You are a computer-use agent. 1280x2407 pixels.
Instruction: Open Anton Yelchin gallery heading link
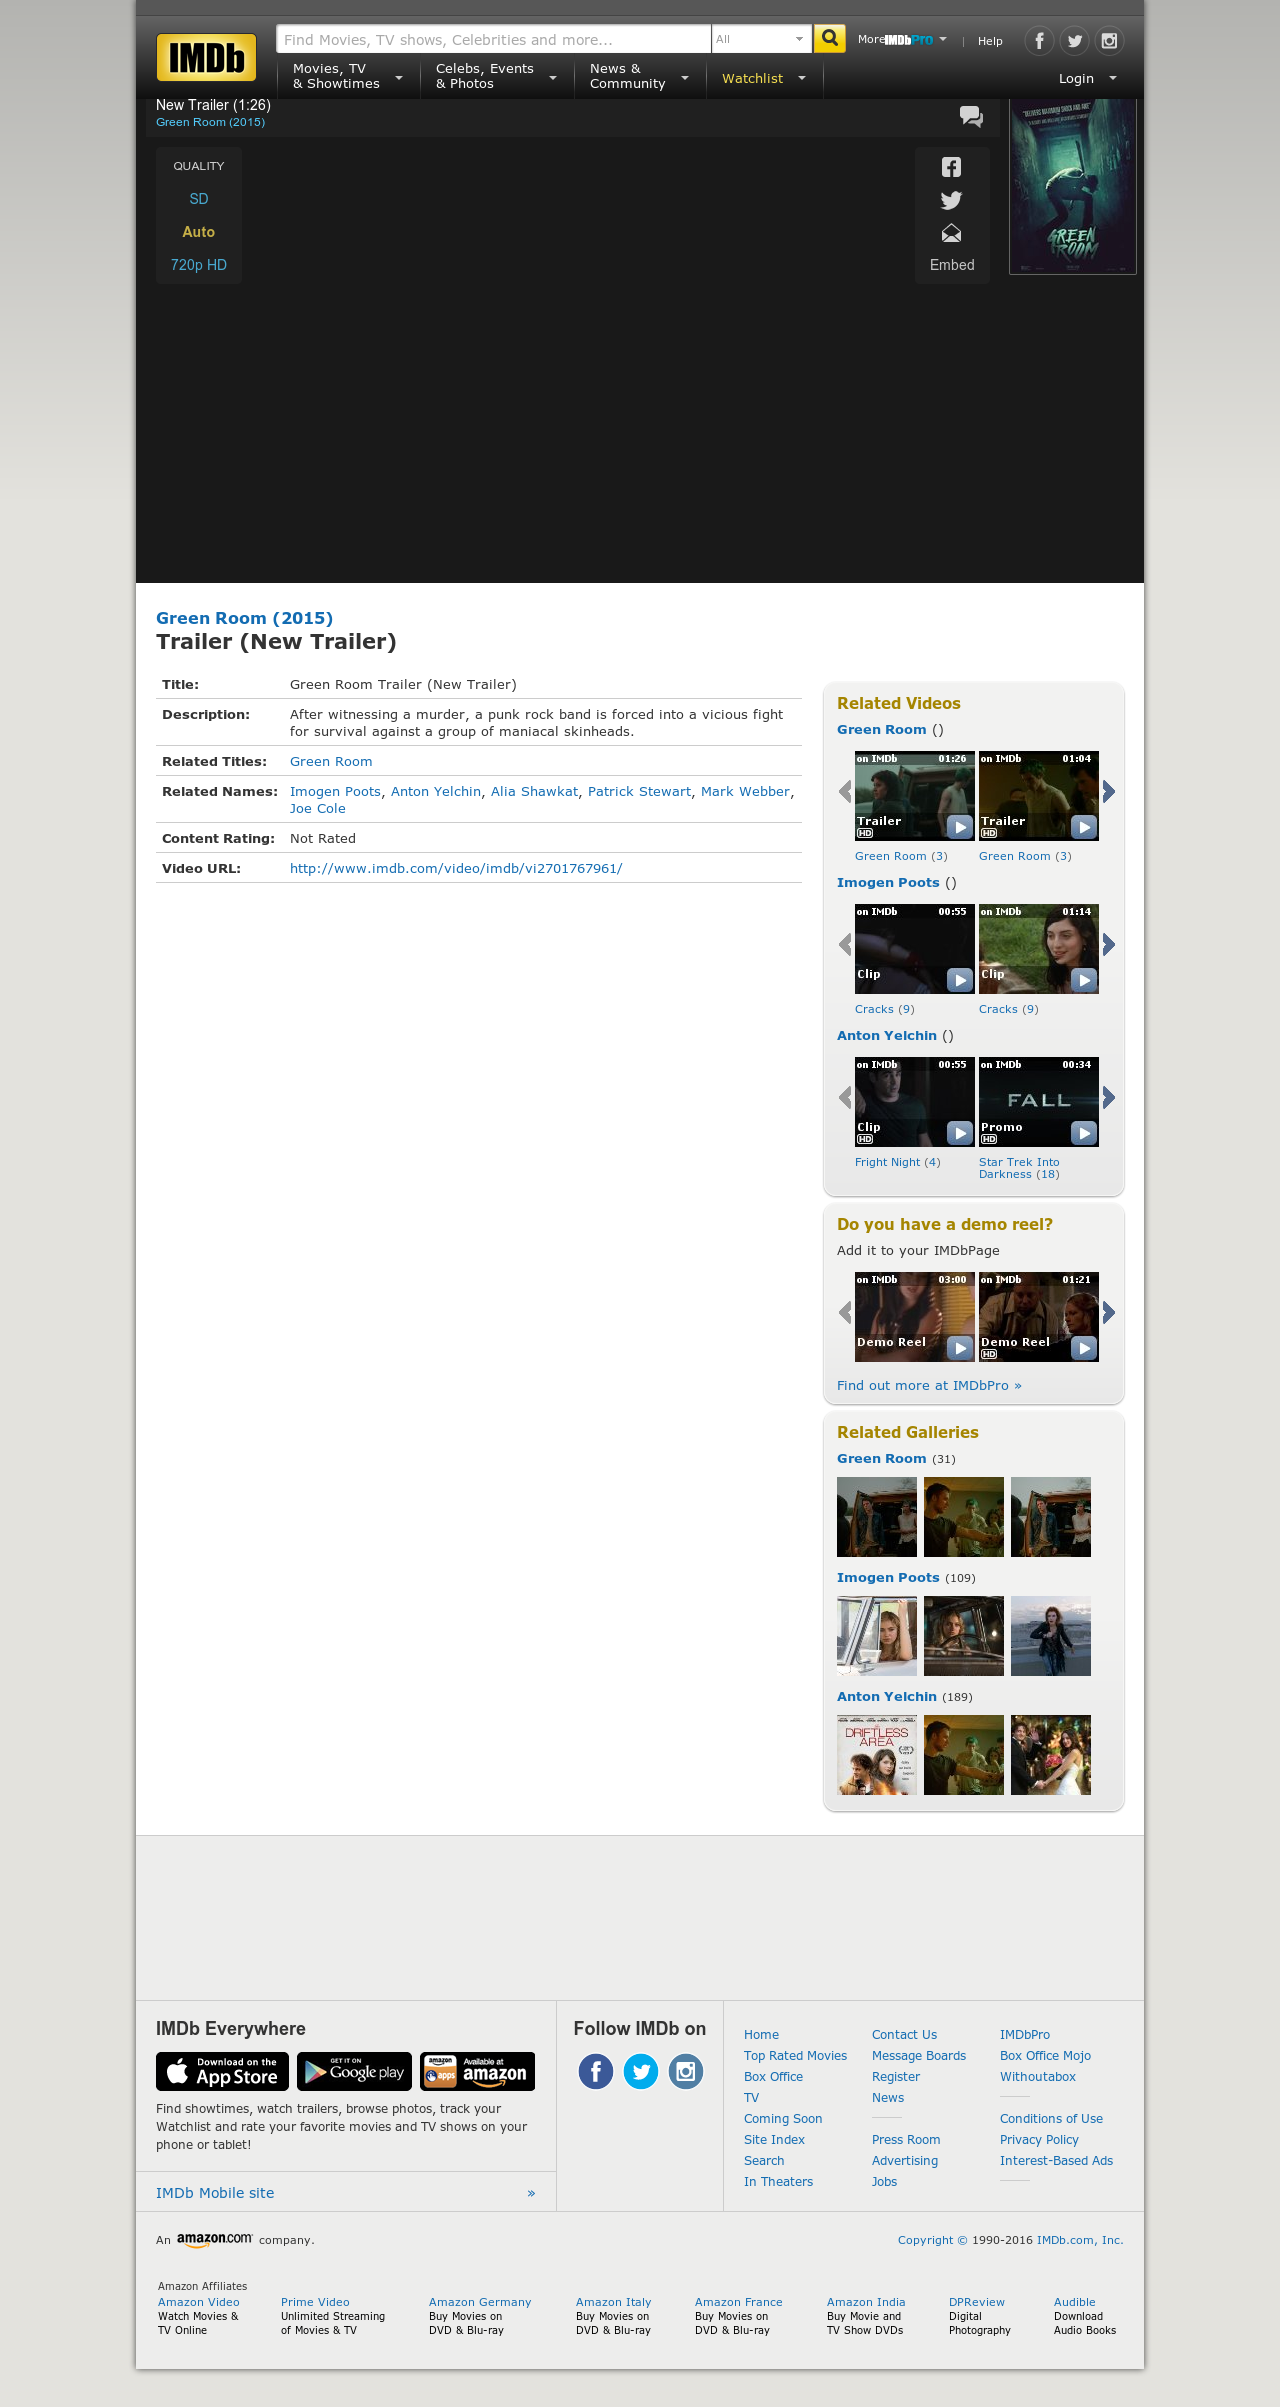(887, 1697)
